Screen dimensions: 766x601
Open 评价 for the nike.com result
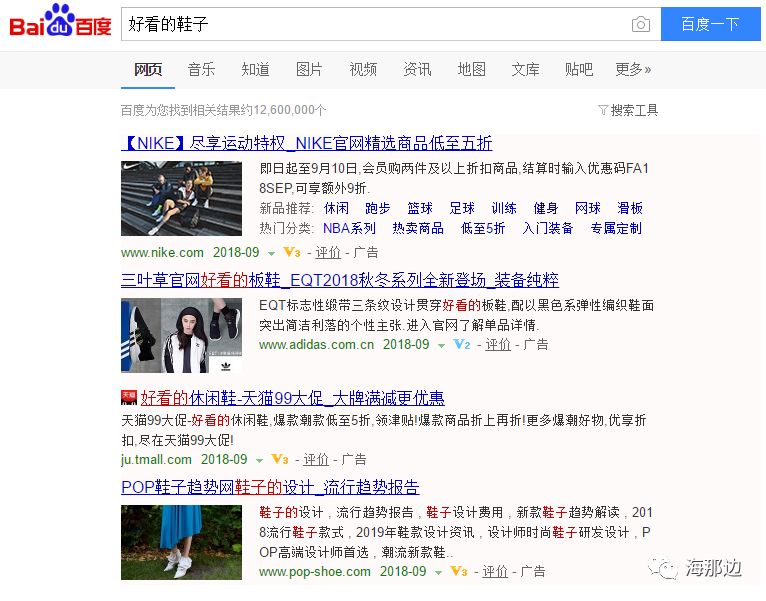328,253
